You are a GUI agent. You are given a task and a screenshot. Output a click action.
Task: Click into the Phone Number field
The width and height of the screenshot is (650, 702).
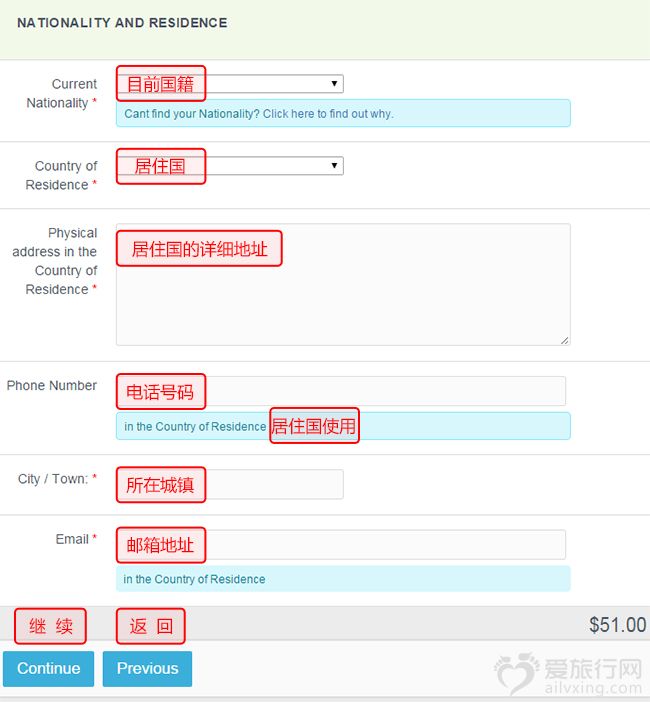click(341, 391)
